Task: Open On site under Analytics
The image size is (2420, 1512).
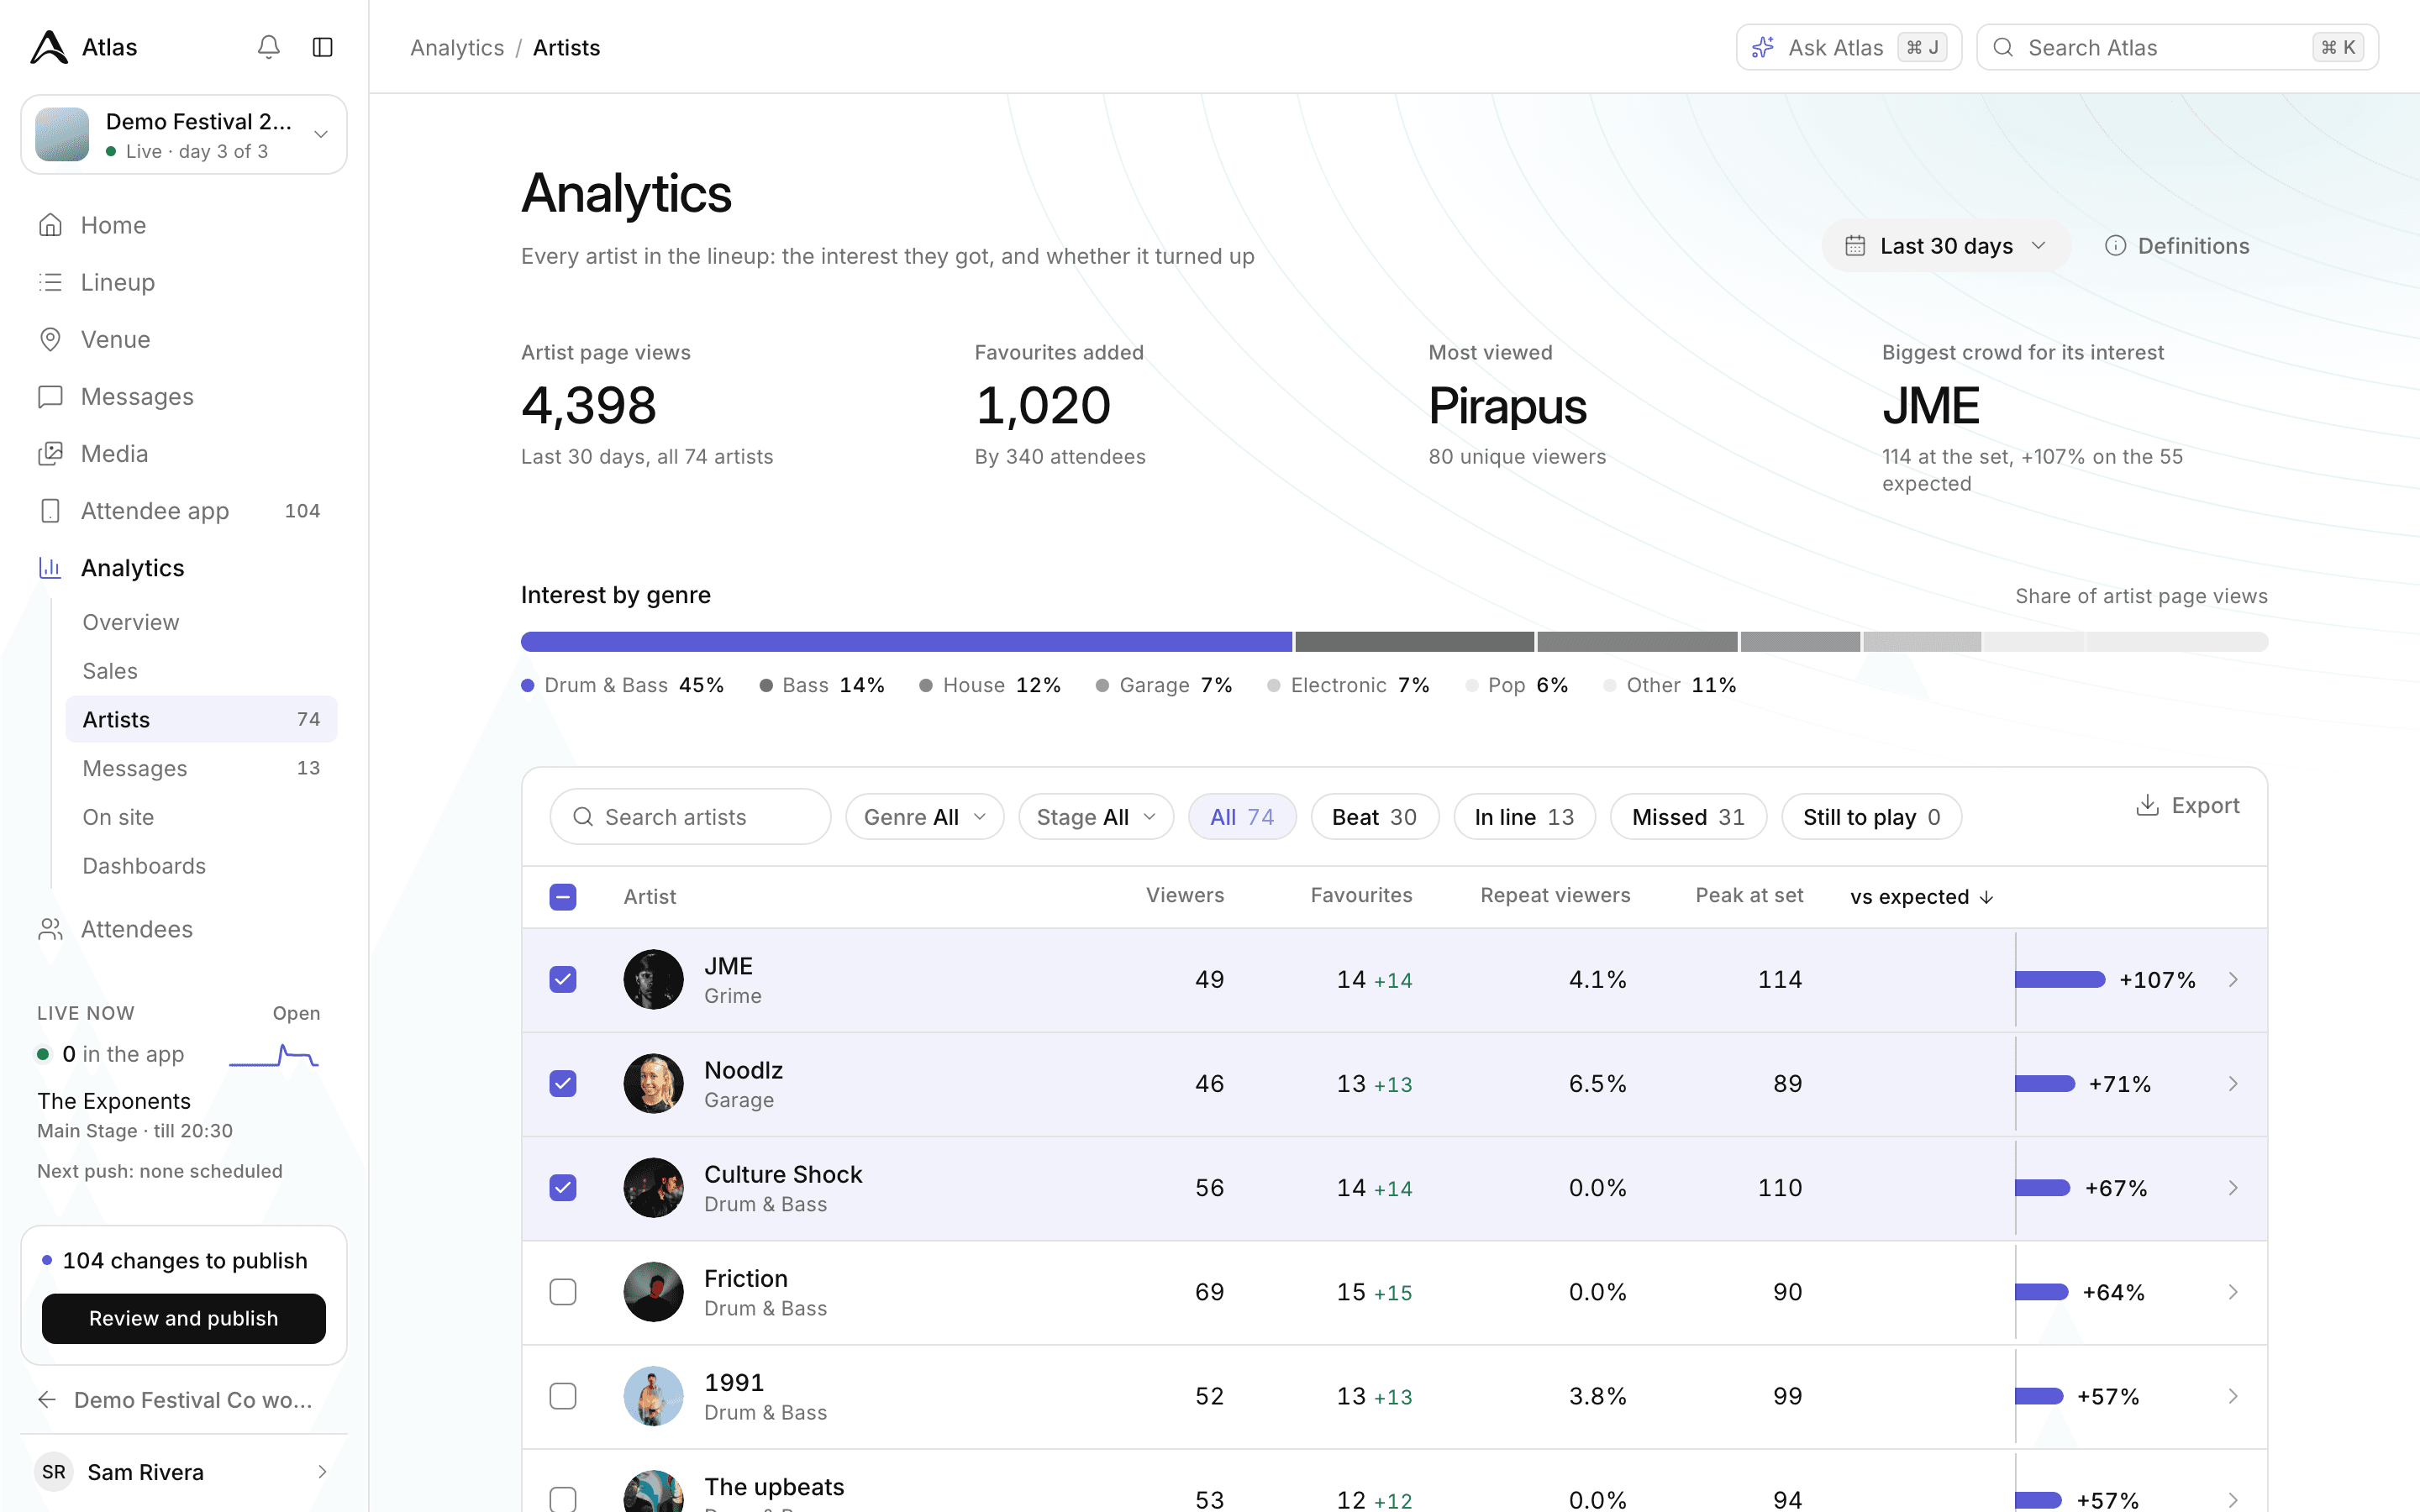Action: [201, 817]
